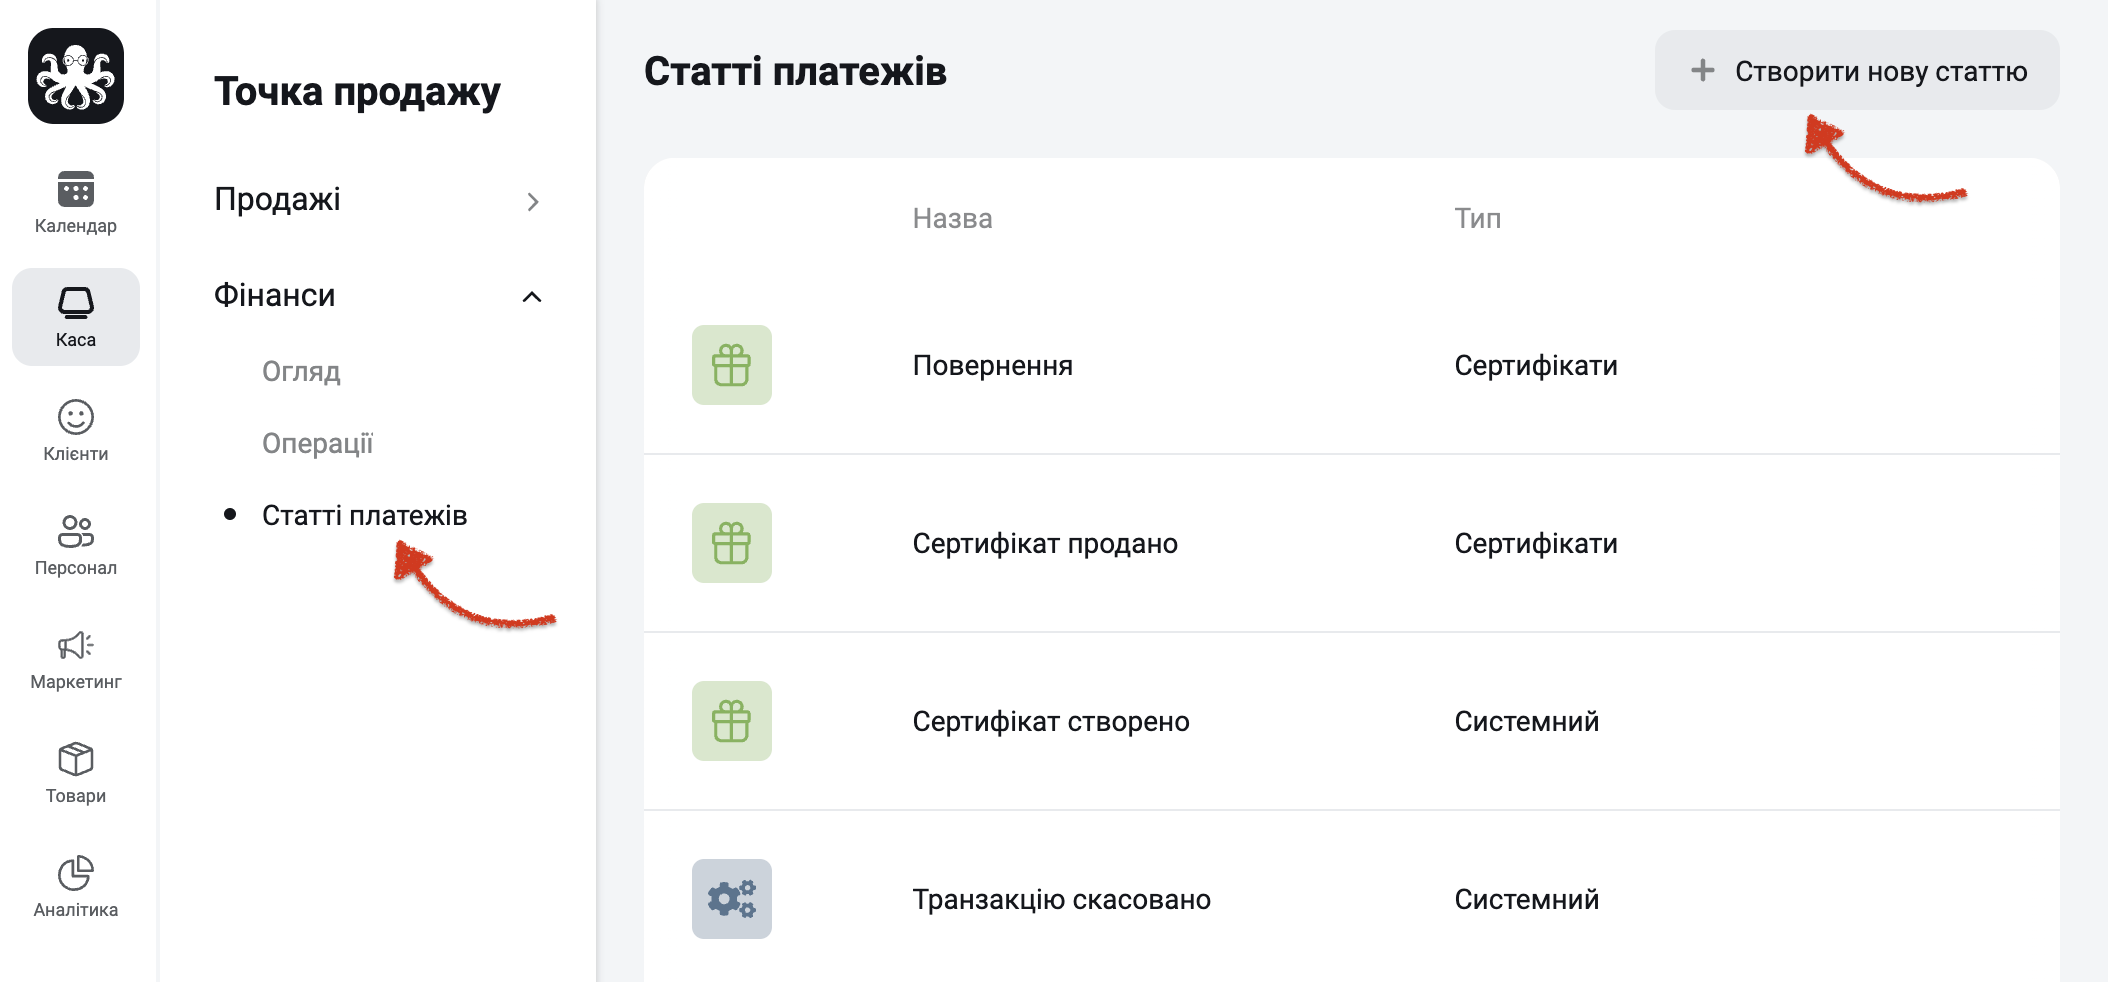The height and width of the screenshot is (982, 2108).
Task: Click gears icon beside Транзакцію скасовано
Action: click(x=732, y=899)
